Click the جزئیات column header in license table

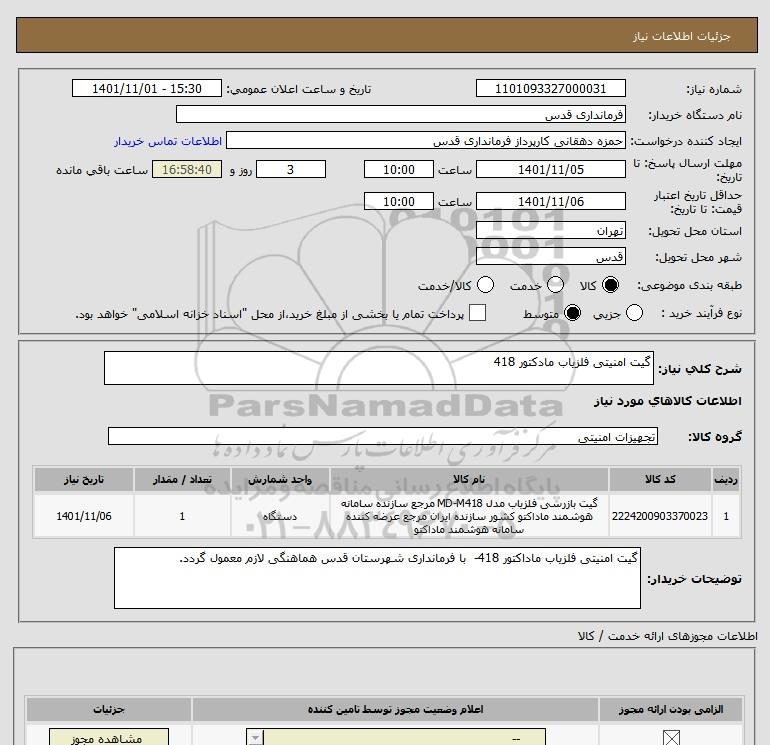point(109,709)
